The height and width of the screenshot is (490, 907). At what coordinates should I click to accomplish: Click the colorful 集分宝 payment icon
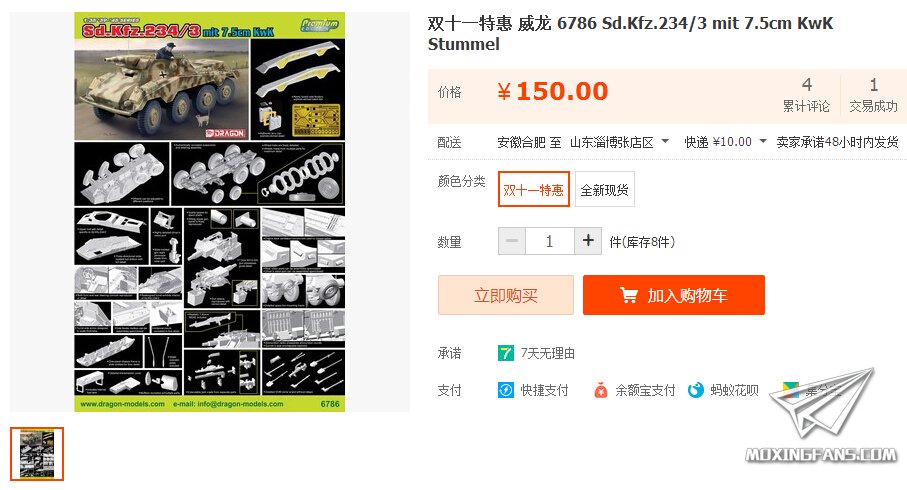tap(790, 389)
